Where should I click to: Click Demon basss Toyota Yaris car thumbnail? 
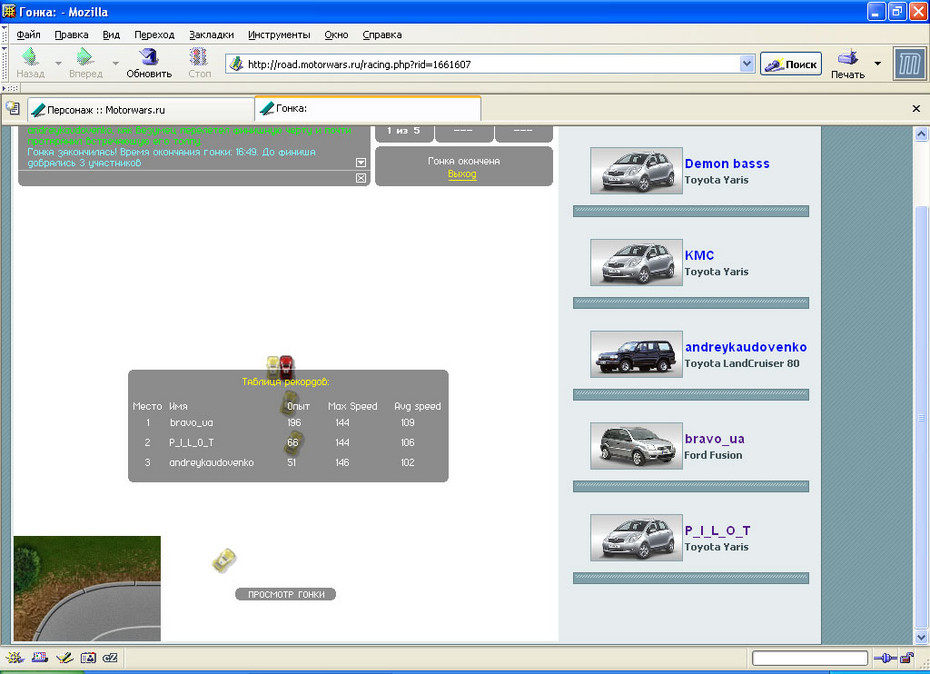pyautogui.click(x=636, y=171)
